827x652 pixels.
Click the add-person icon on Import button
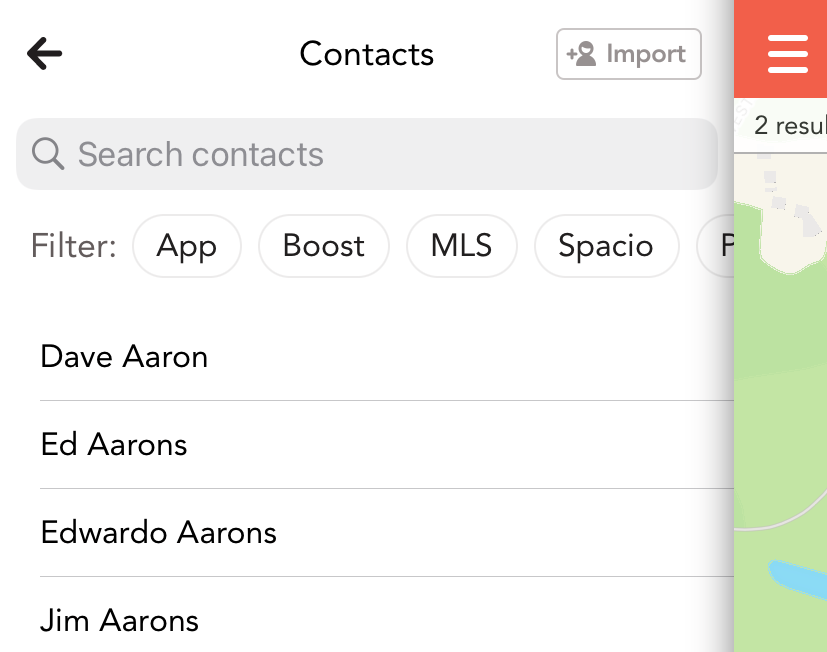pos(582,53)
